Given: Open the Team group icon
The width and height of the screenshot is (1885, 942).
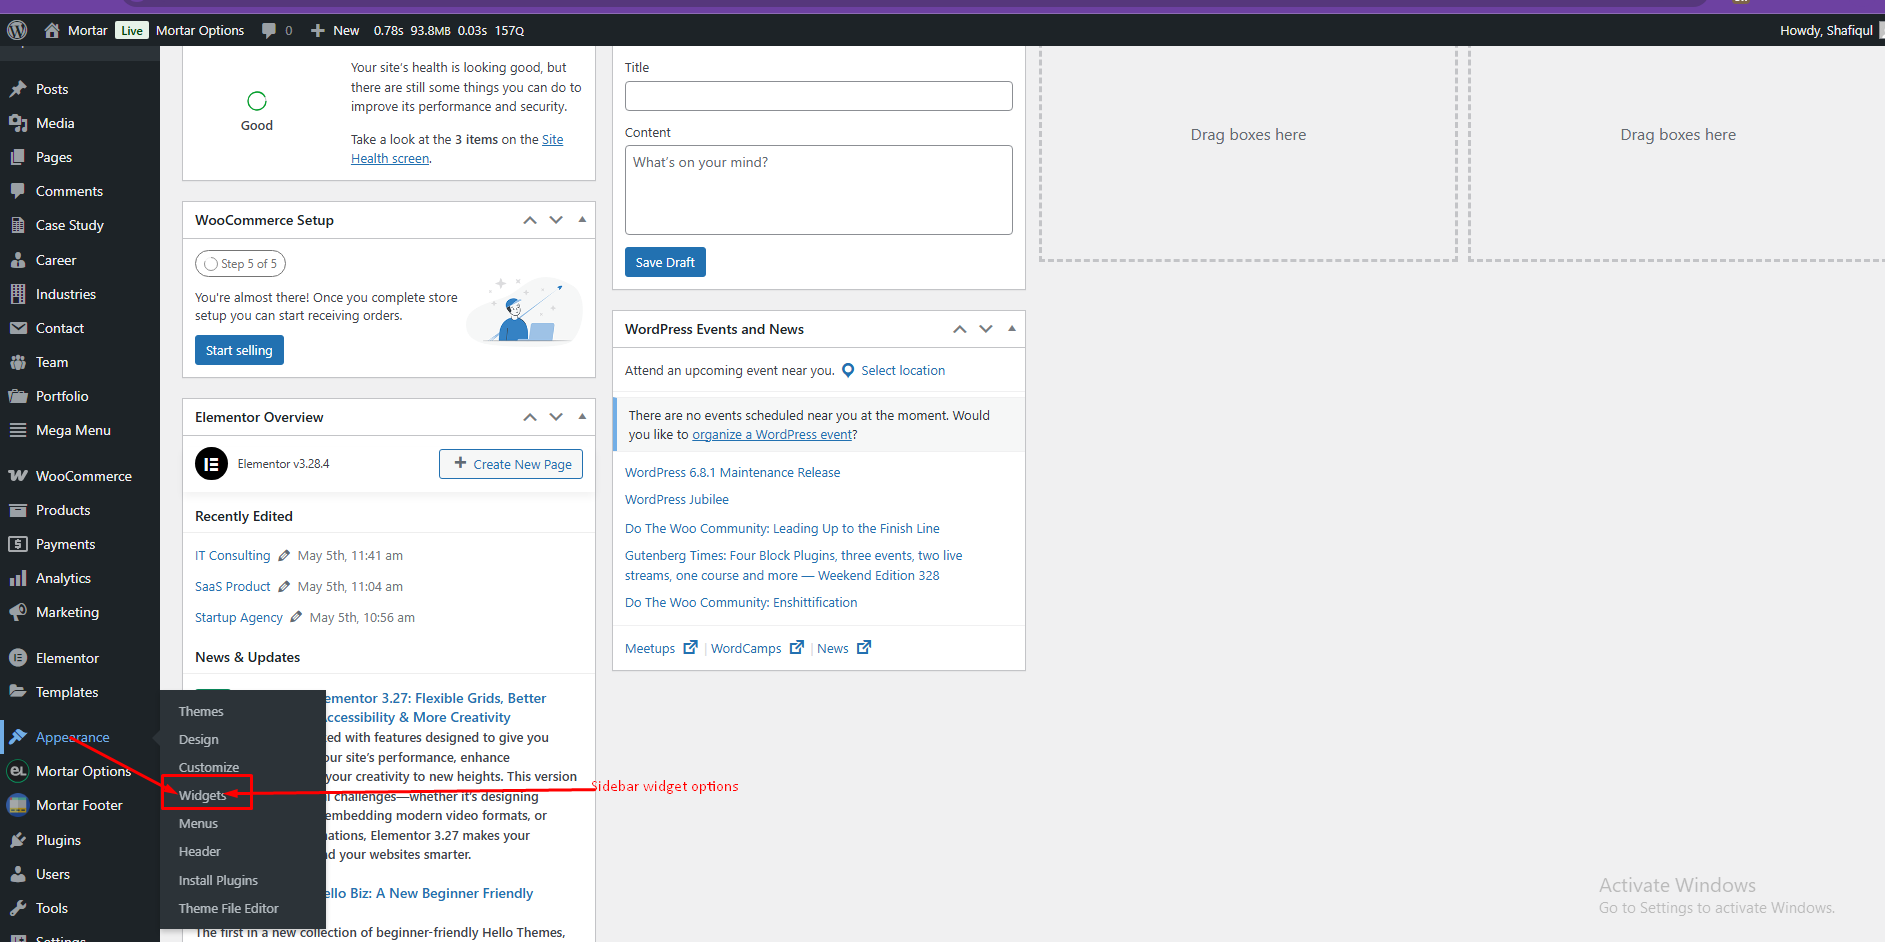Looking at the screenshot, I should point(18,362).
